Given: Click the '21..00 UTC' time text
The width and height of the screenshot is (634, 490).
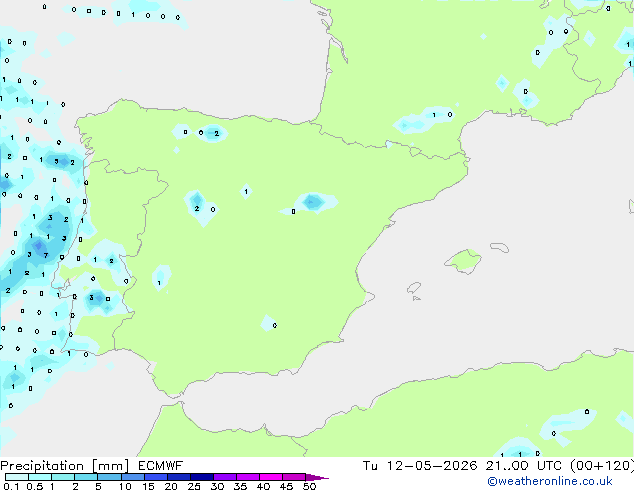Looking at the screenshot, I should pos(523,466).
